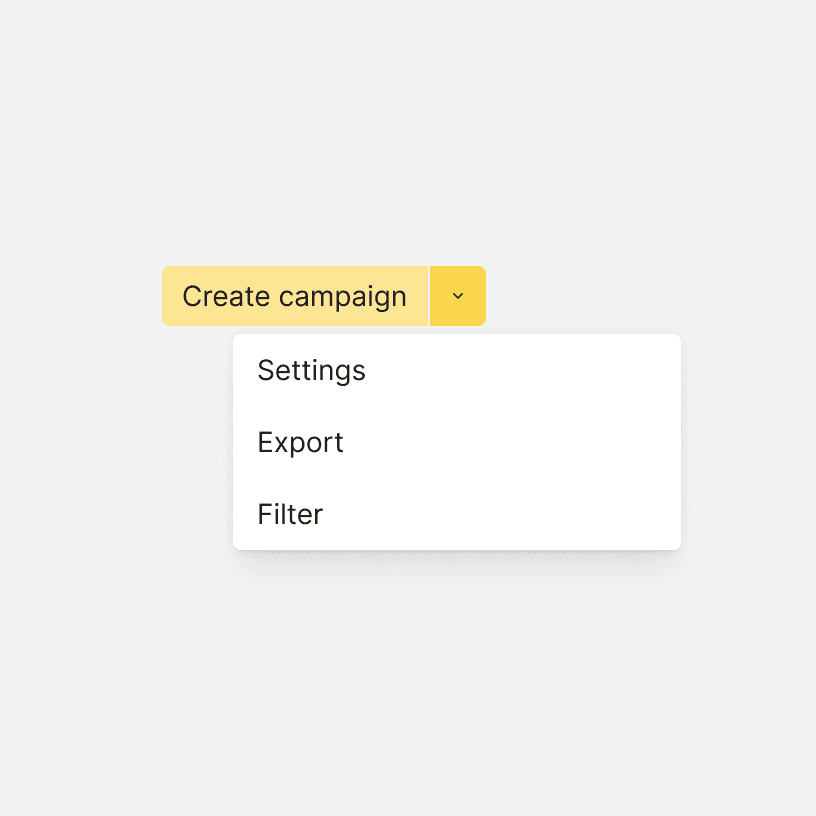The image size is (816, 816).
Task: Click the Create campaign button
Action: 294,296
